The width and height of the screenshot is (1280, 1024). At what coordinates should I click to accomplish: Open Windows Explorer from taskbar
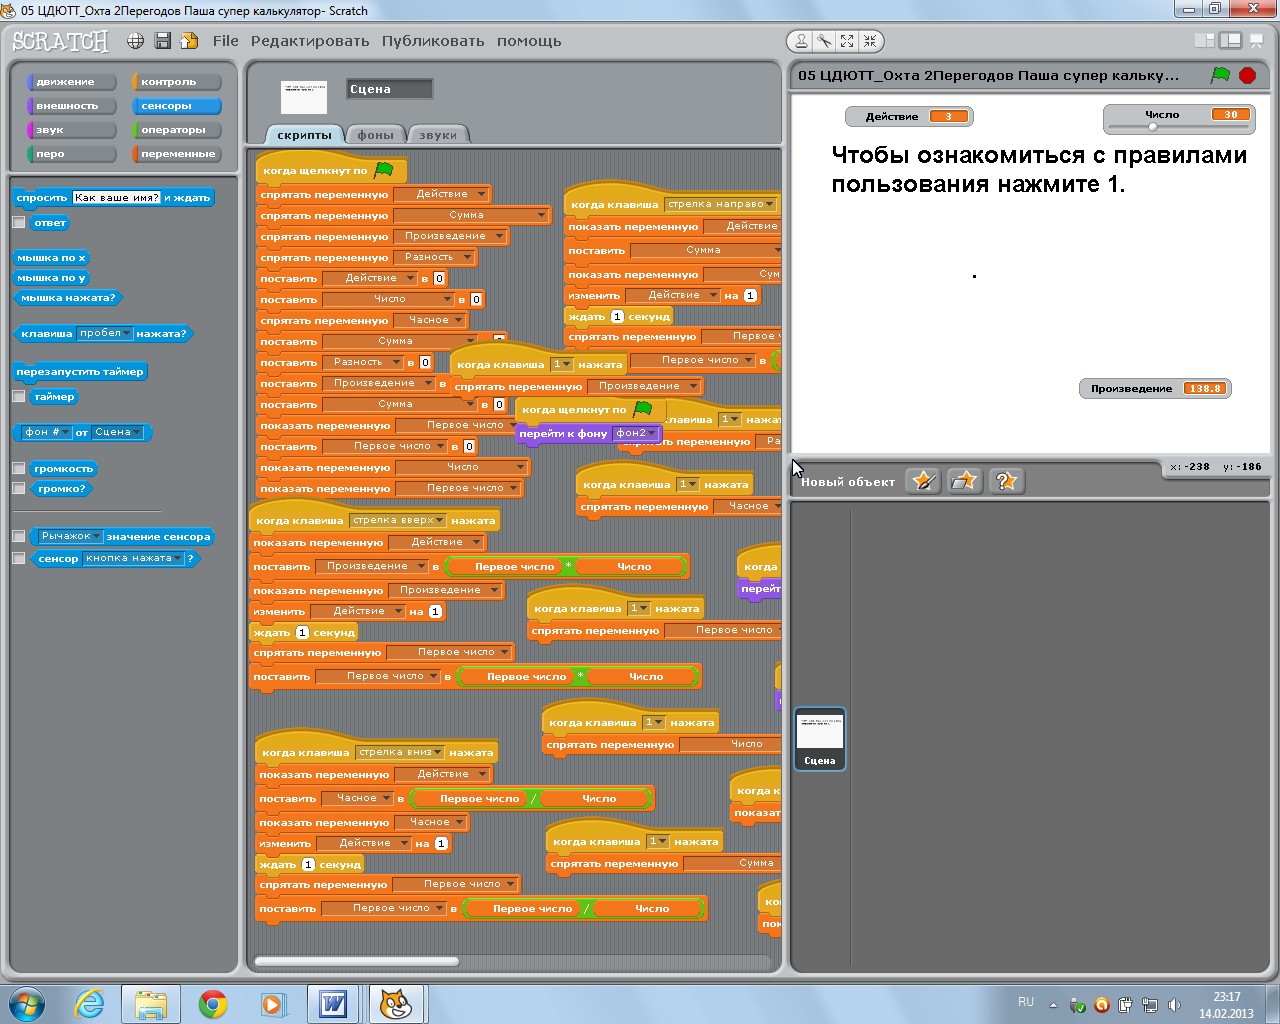click(x=151, y=1004)
